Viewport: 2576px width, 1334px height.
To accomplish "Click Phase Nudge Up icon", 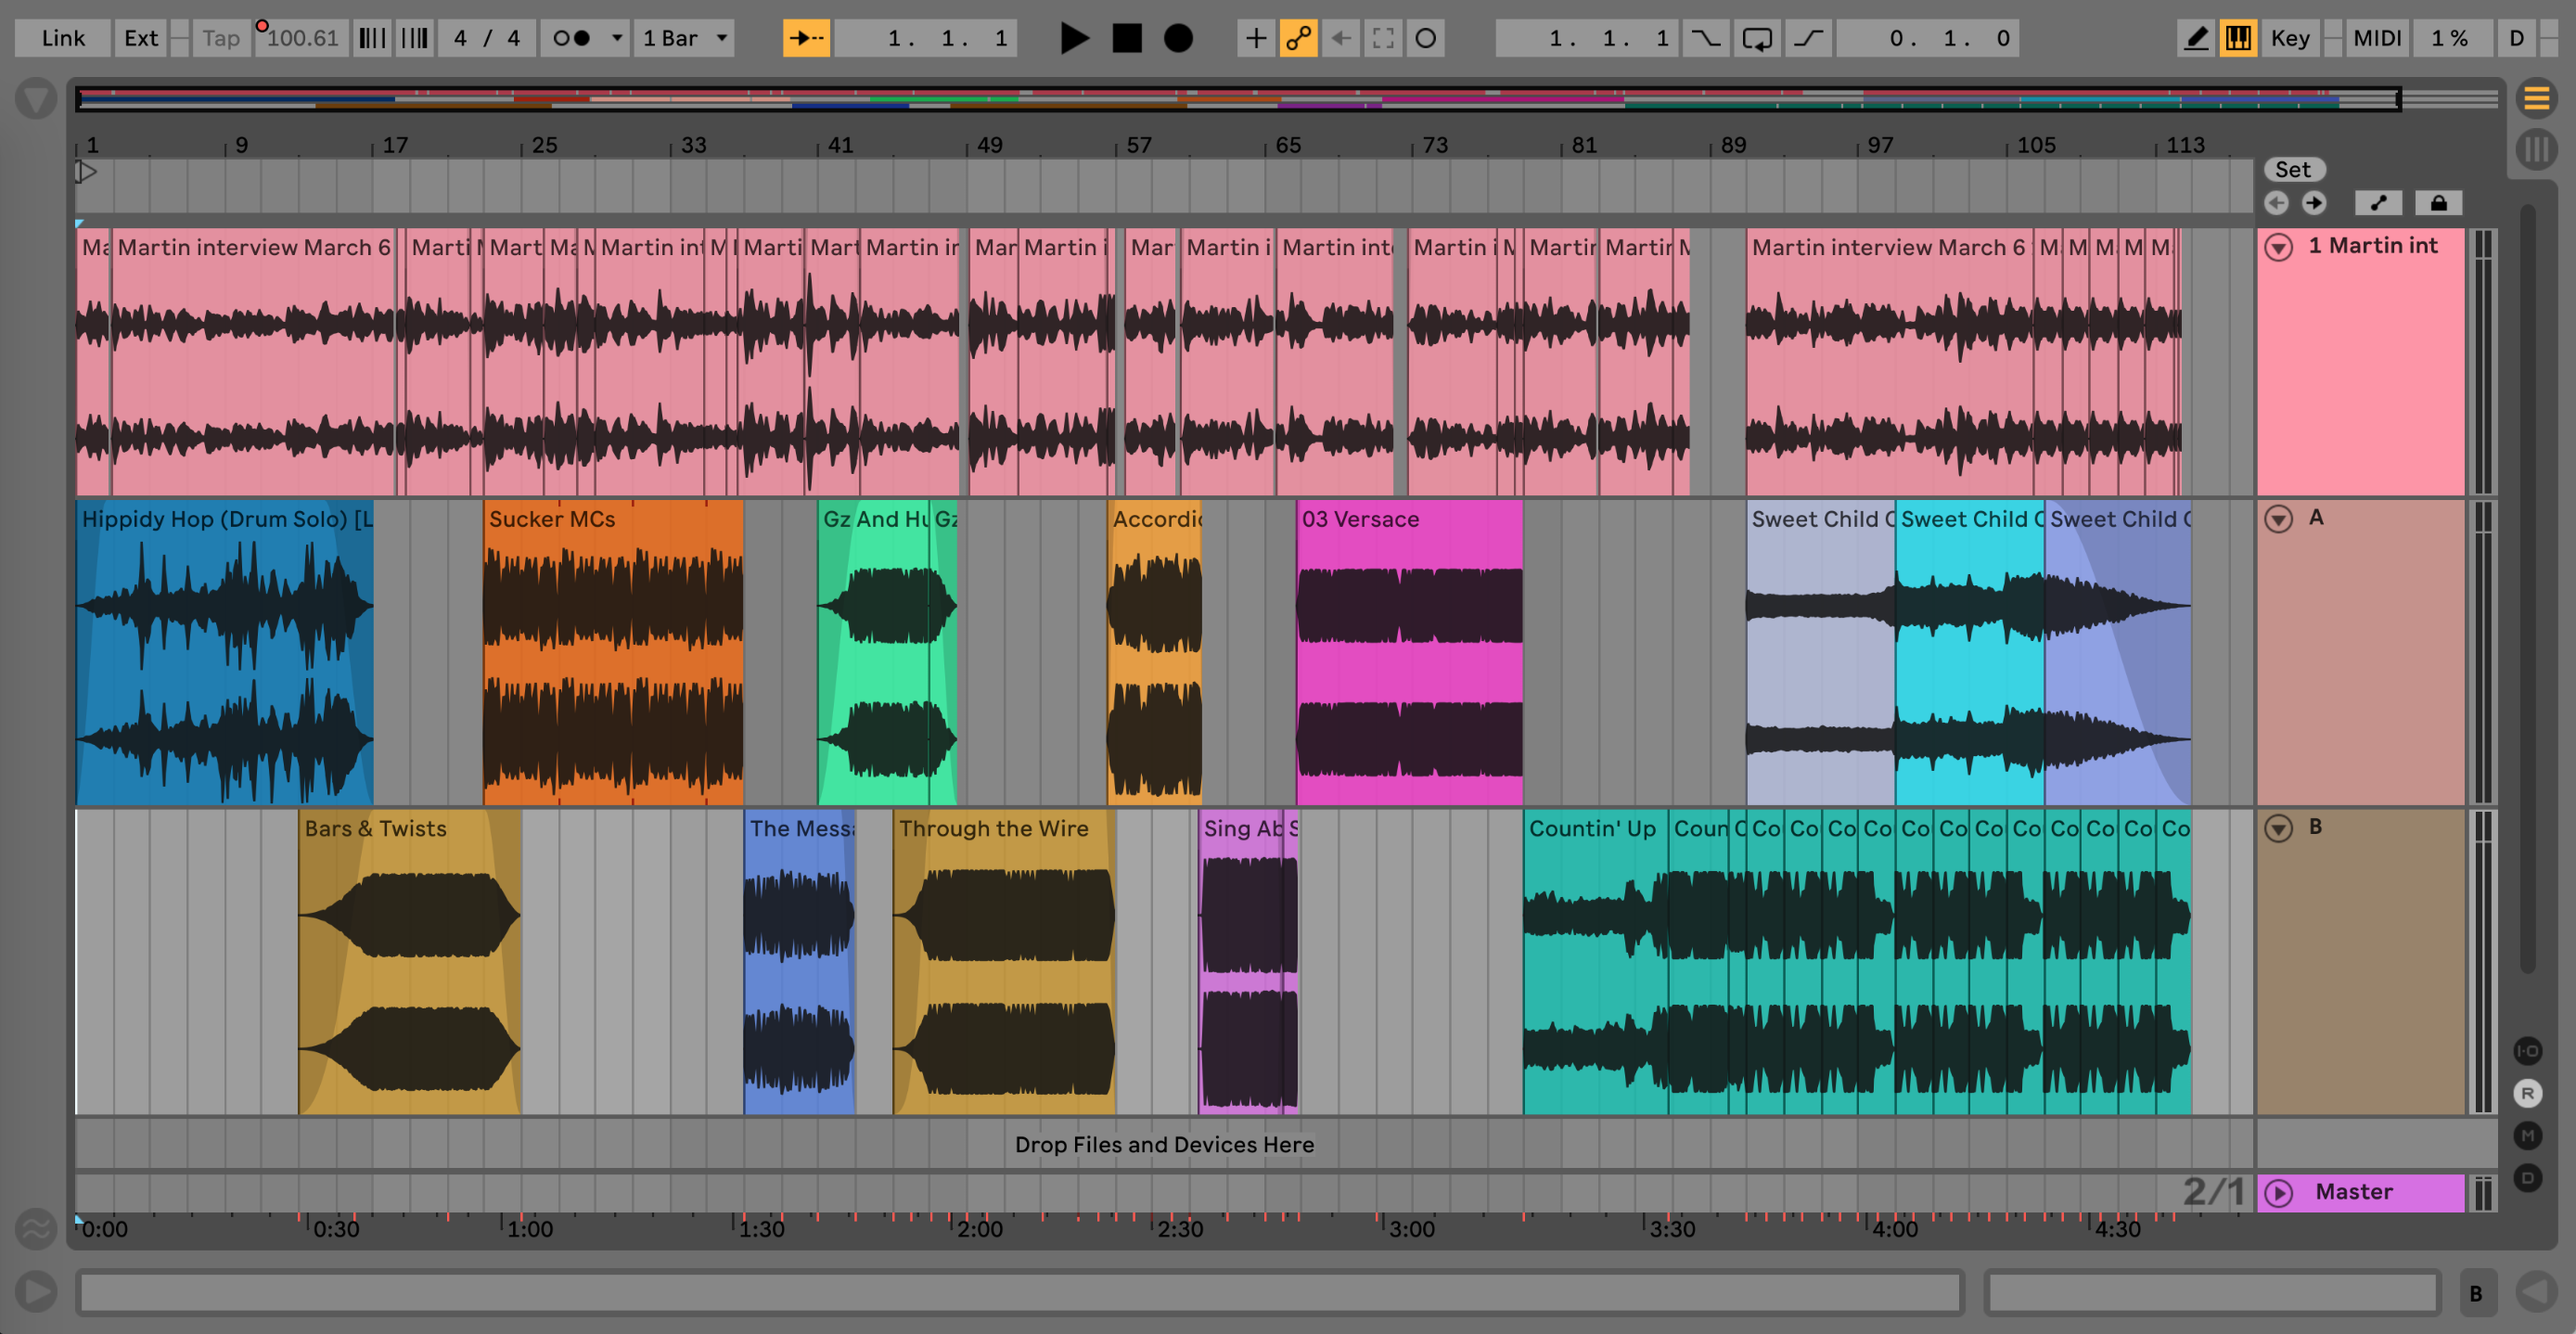I will tap(414, 38).
